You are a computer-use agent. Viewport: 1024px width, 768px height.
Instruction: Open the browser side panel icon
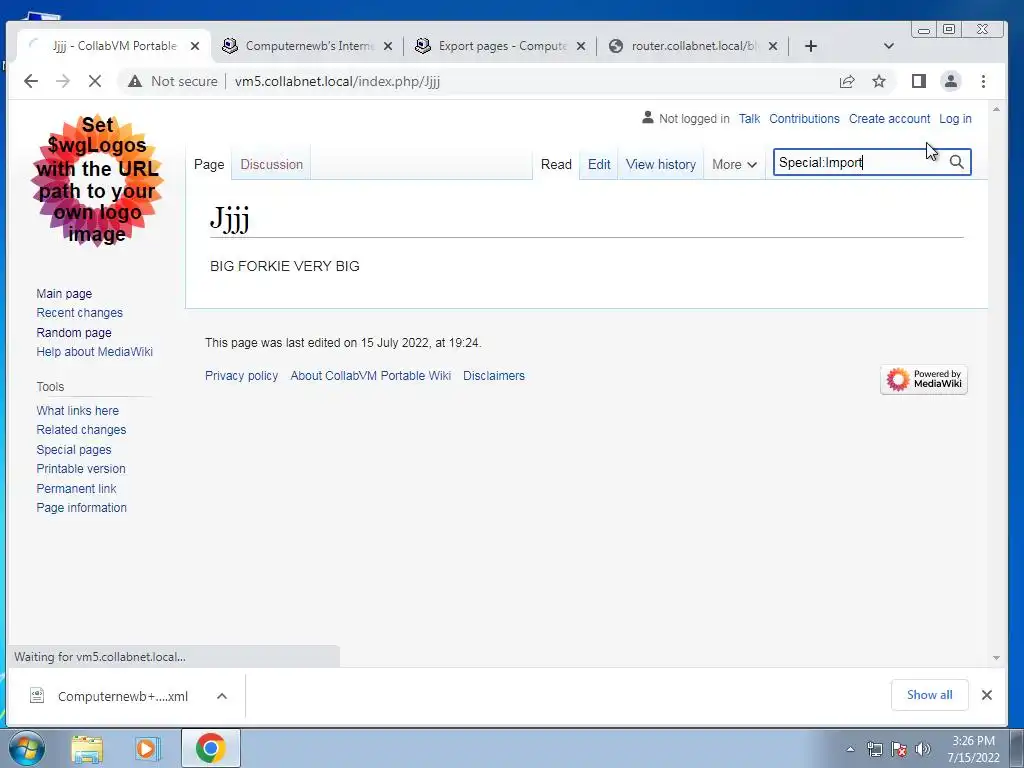pos(919,81)
